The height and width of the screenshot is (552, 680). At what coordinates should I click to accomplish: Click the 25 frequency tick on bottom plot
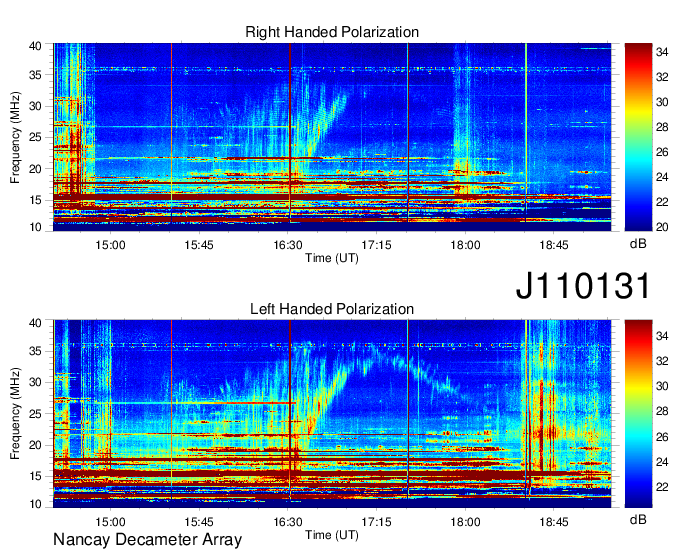(36, 414)
